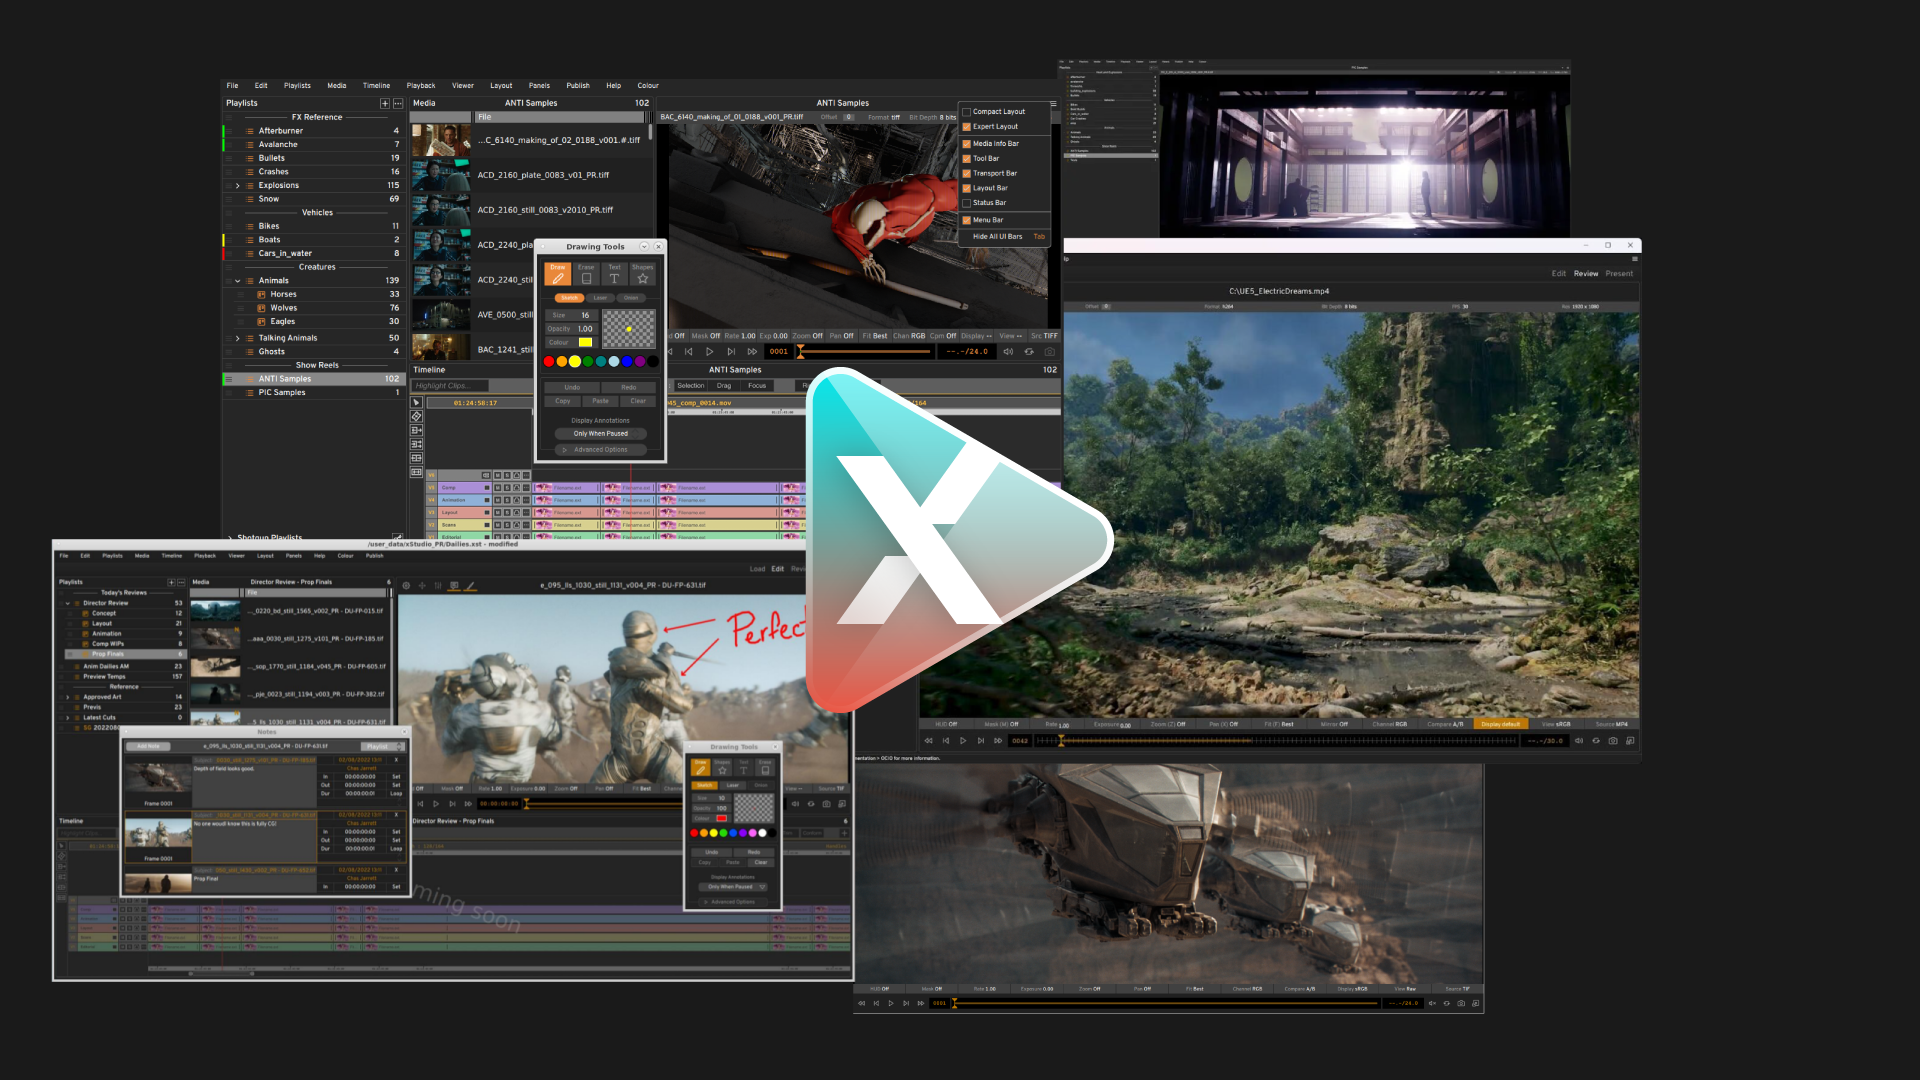Uncheck the Media Info Bar option
Image resolution: width=1920 pixels, height=1080 pixels.
966,144
